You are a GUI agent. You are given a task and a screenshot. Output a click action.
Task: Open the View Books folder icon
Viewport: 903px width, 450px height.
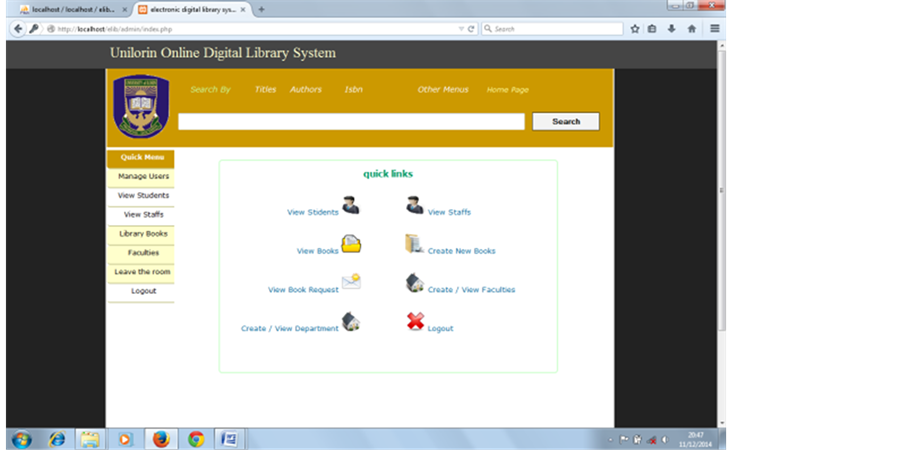point(351,244)
